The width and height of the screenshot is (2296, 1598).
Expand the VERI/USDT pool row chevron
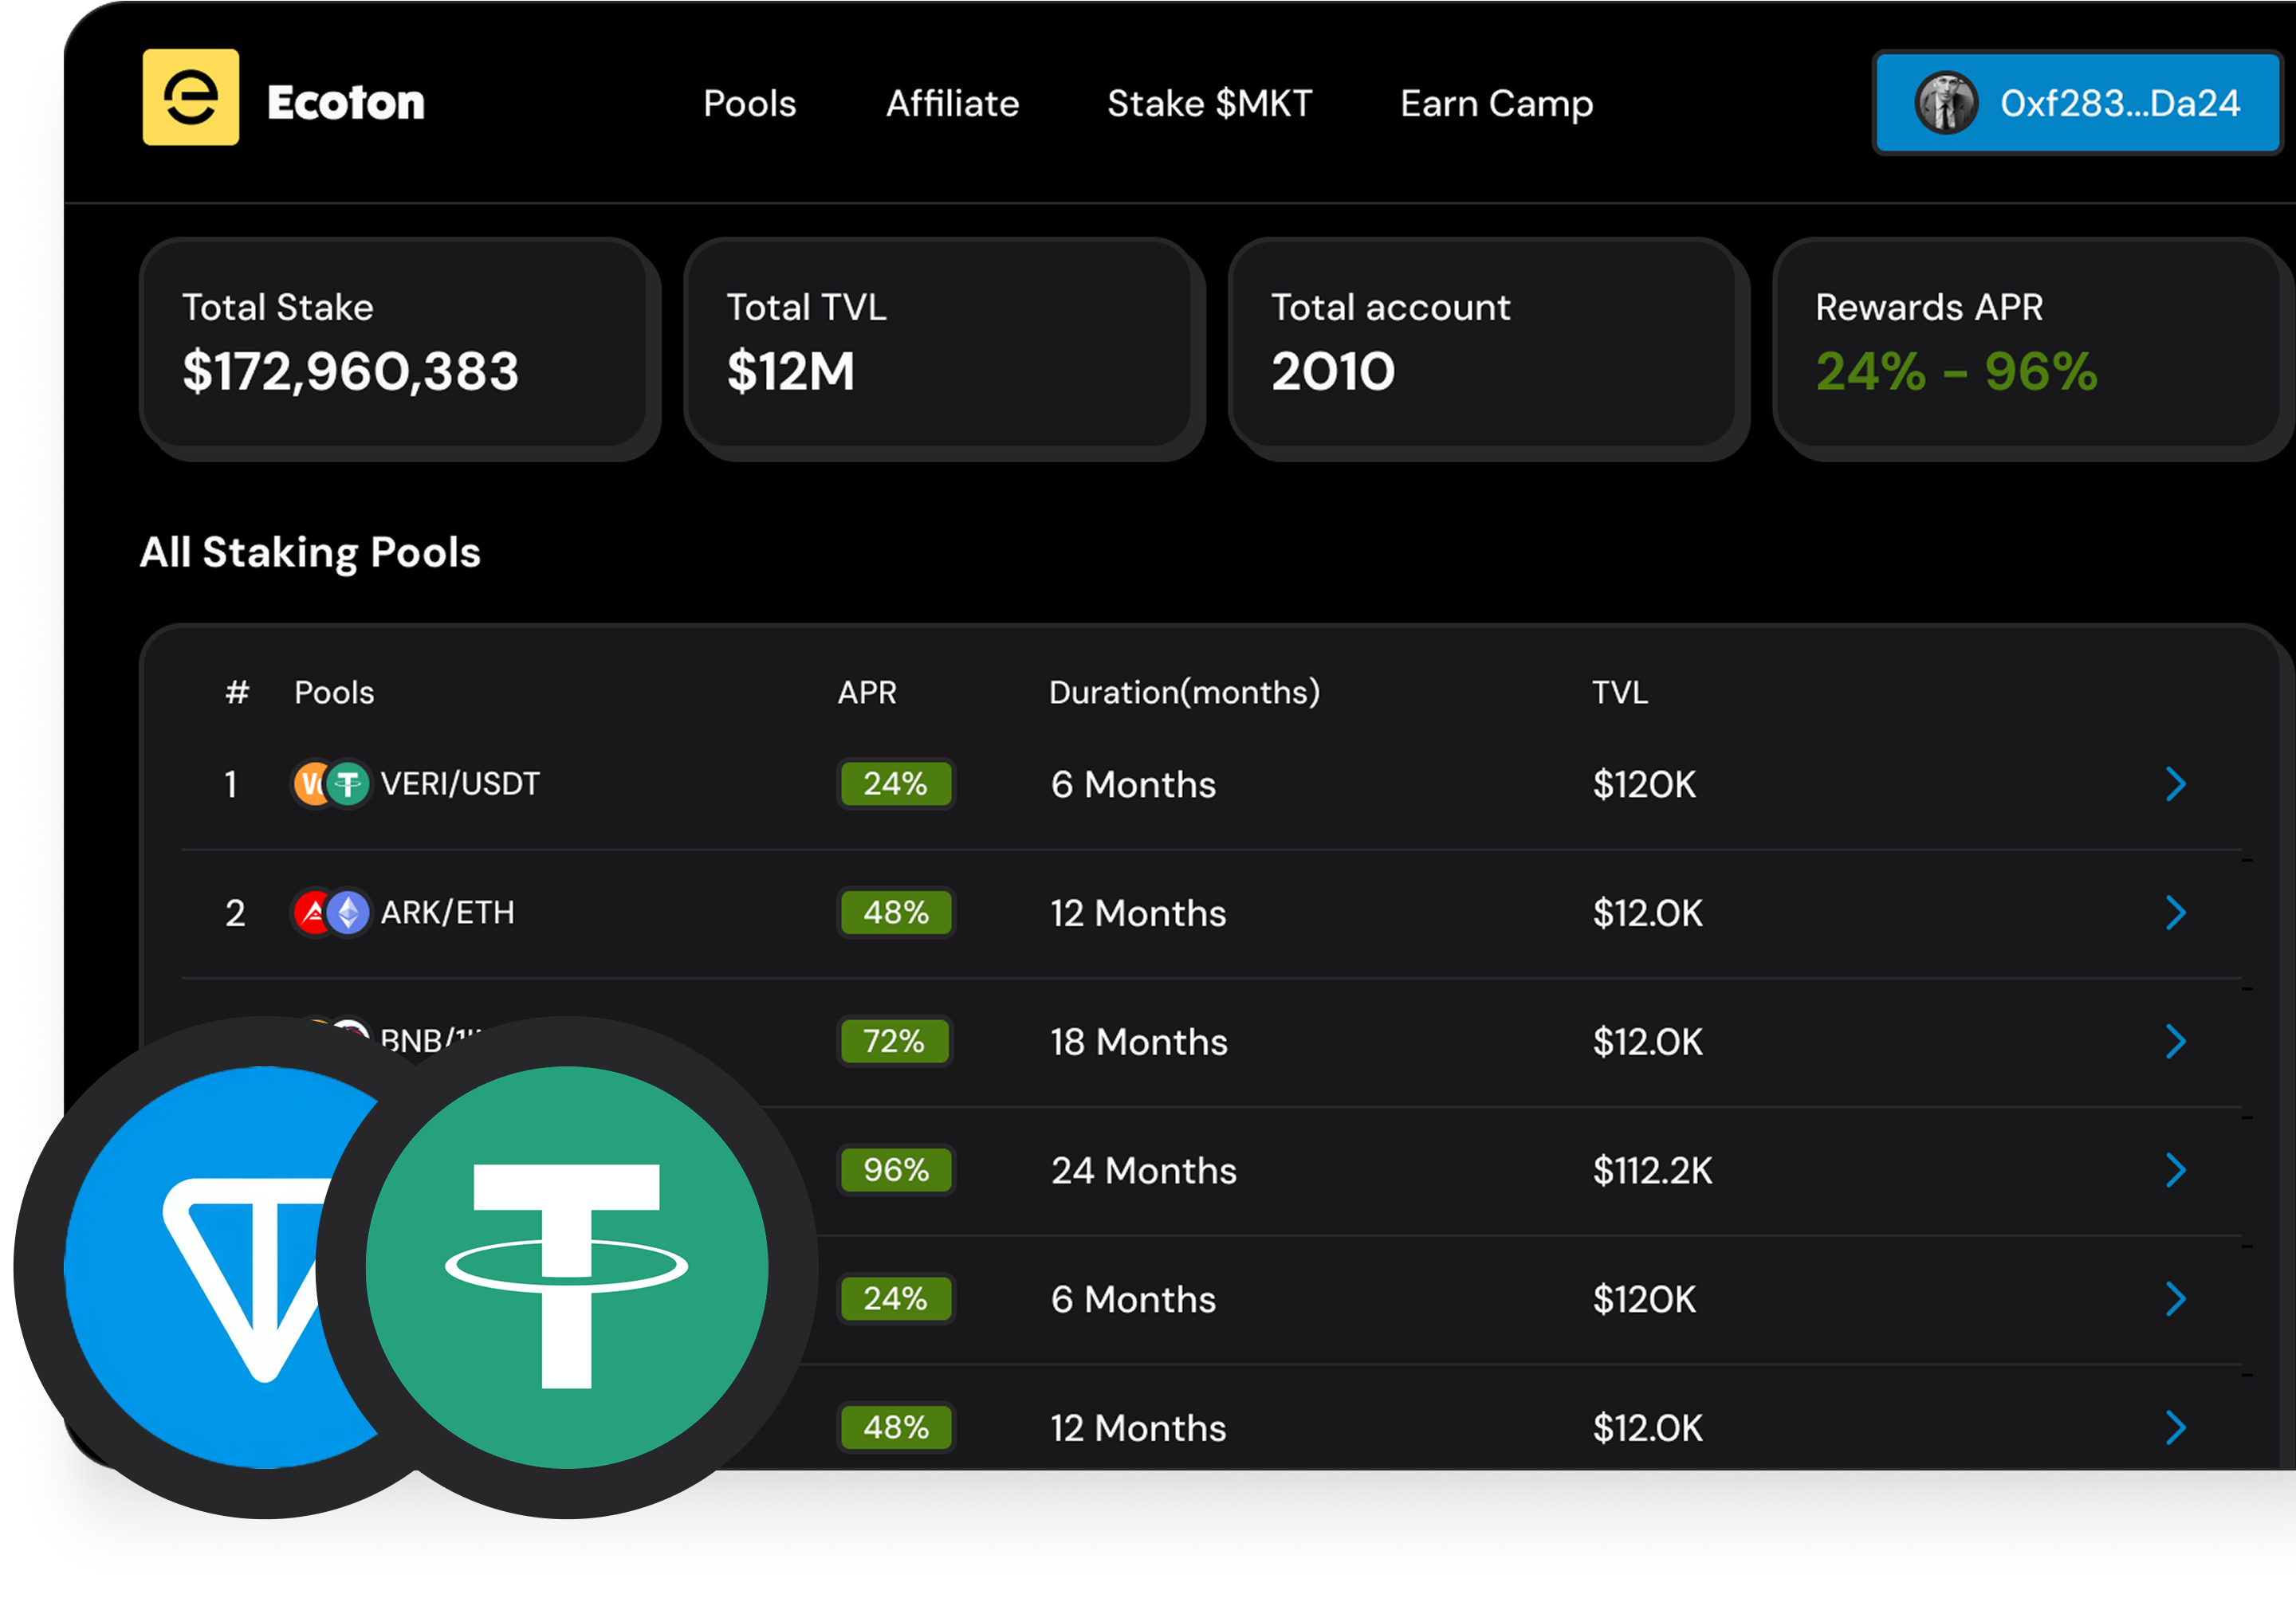click(2175, 785)
